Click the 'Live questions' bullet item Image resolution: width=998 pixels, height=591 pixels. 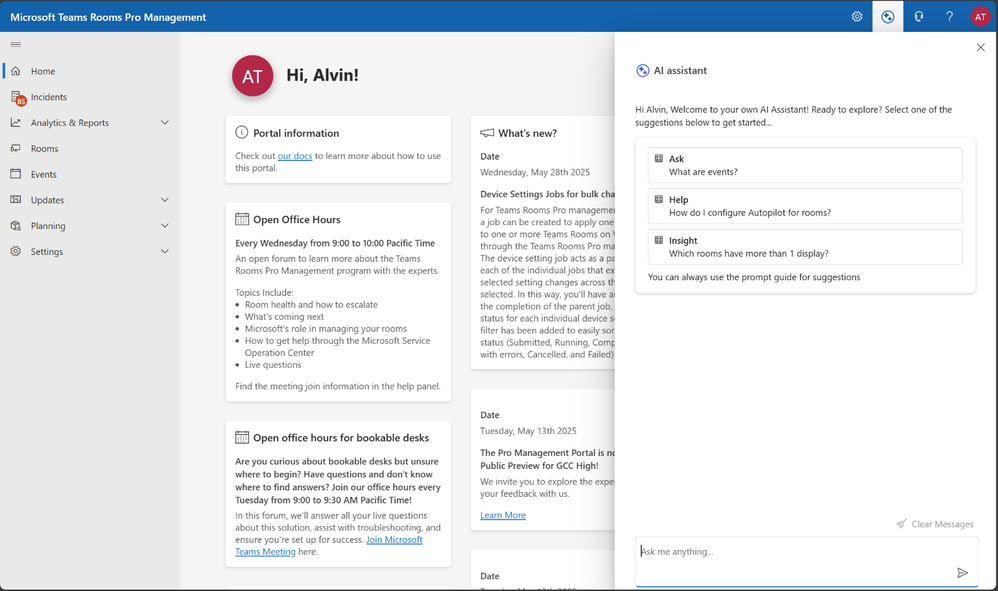(x=273, y=365)
